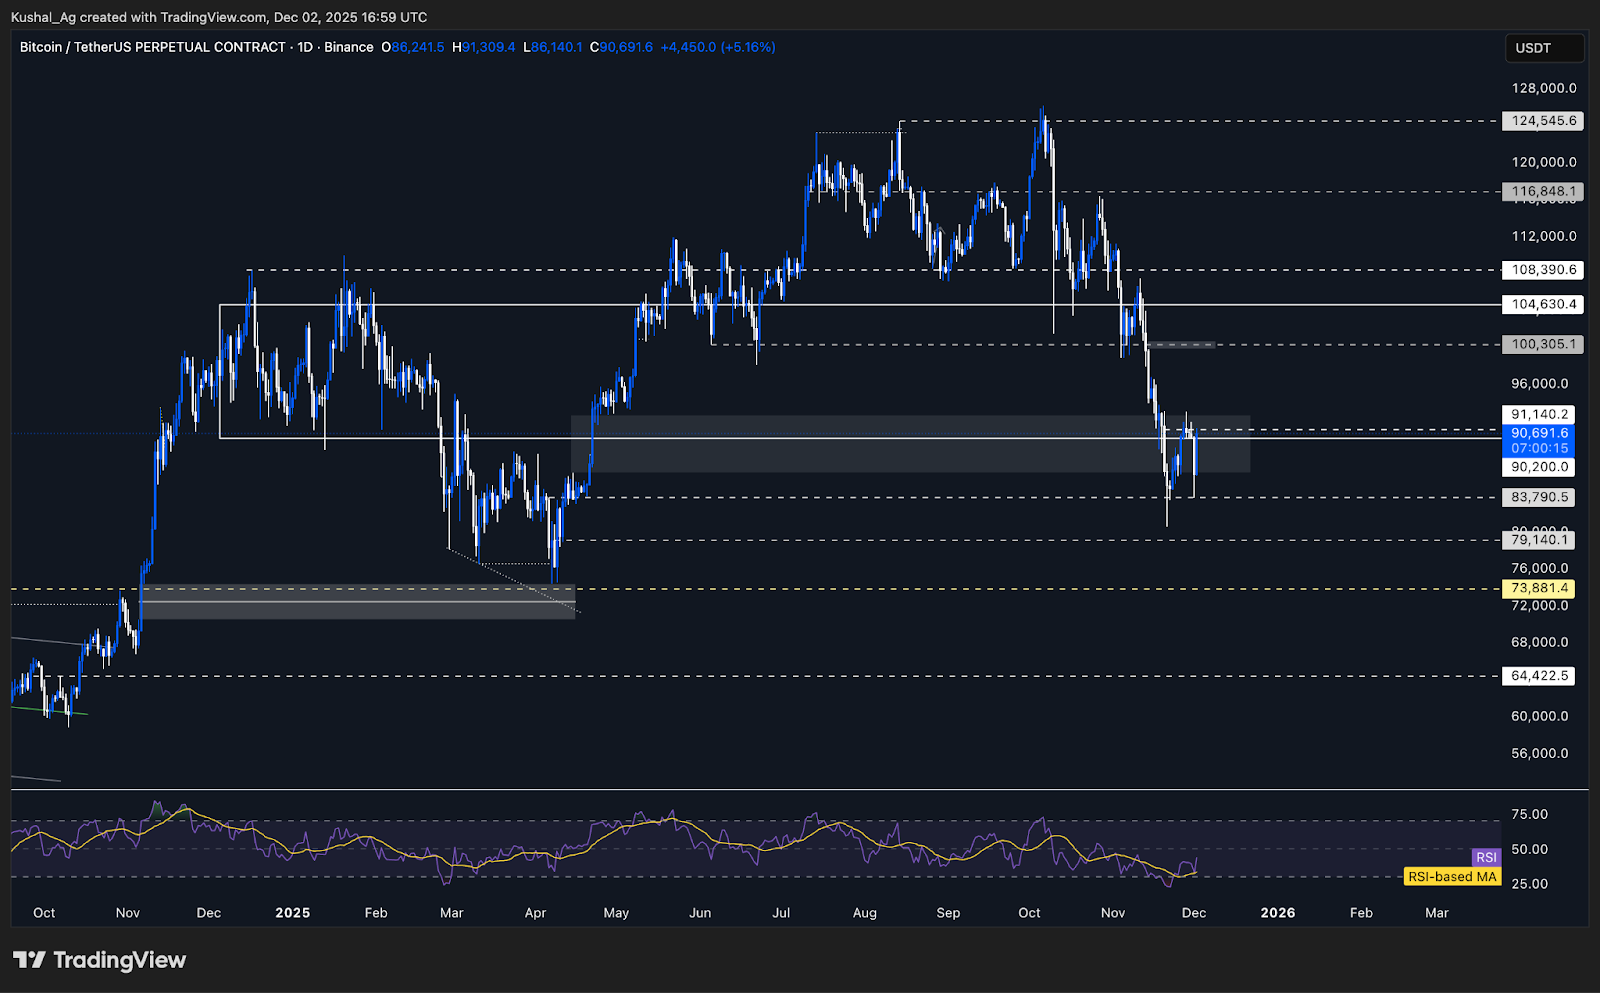Click the 2026 year marker on time axis
The width and height of the screenshot is (1600, 993).
(x=1279, y=913)
